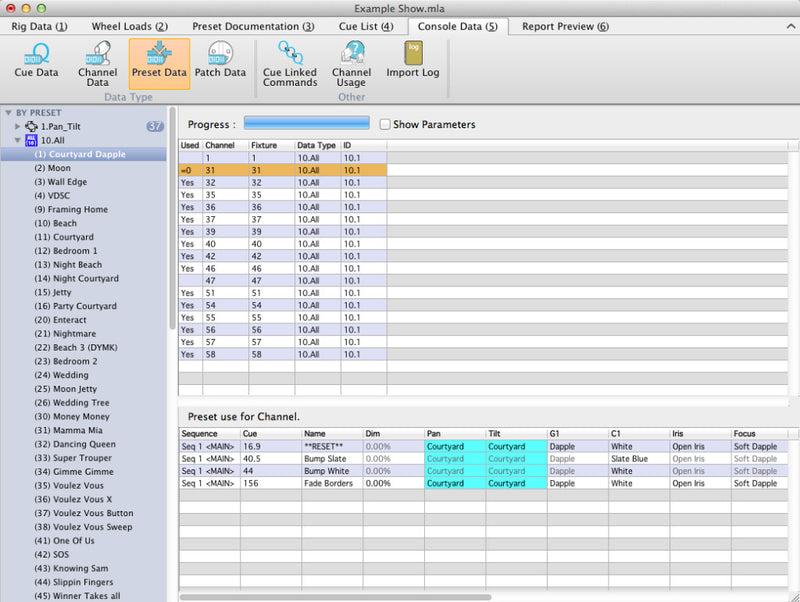800x602 pixels.
Task: Collapse the BY PRESET section
Action: pos(8,113)
